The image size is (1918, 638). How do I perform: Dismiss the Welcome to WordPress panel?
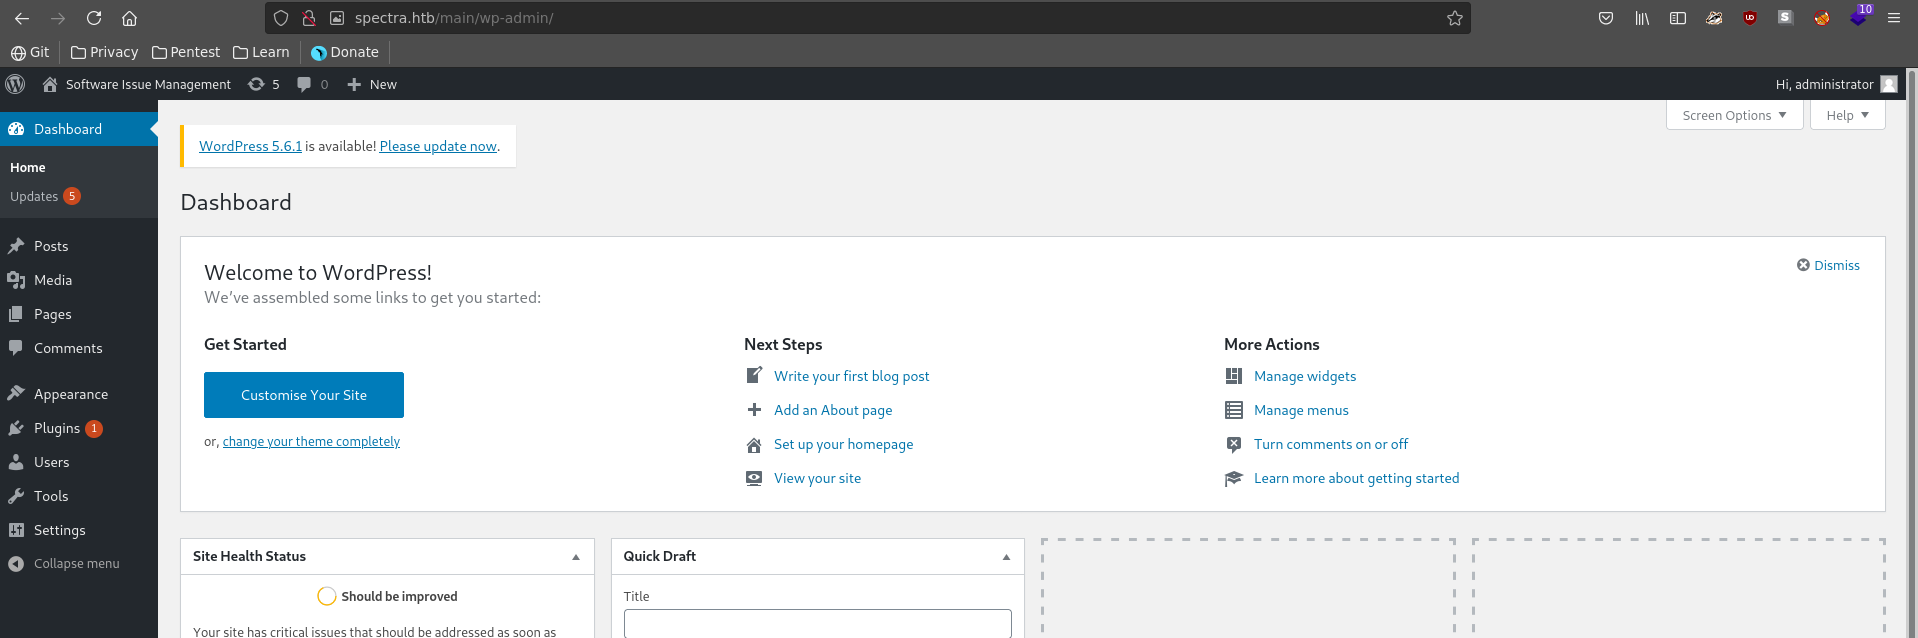[1828, 265]
